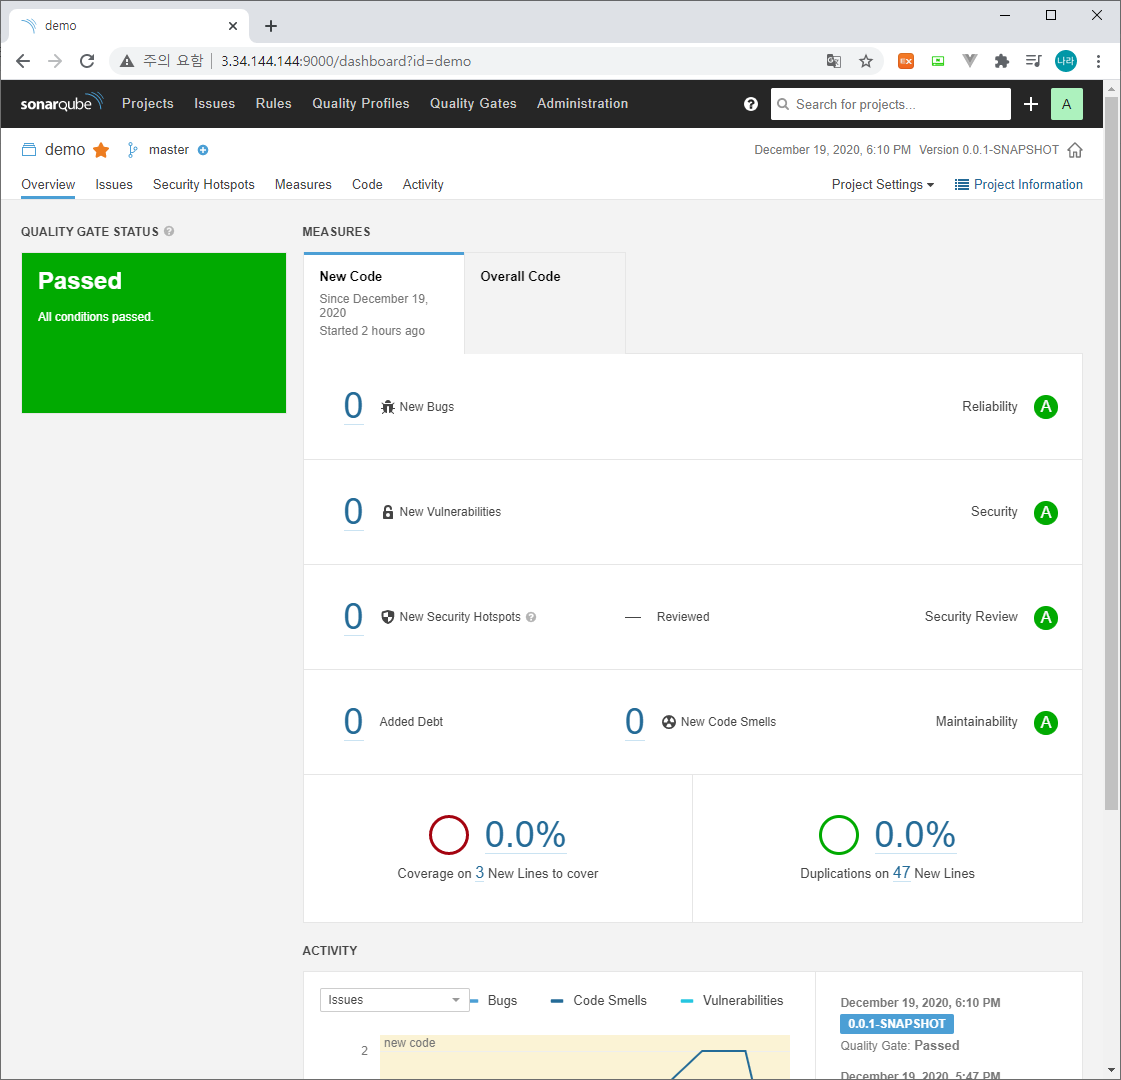Screen dimensions: 1121x1080
Task: Open the Issues graph type dropdown
Action: (395, 1000)
